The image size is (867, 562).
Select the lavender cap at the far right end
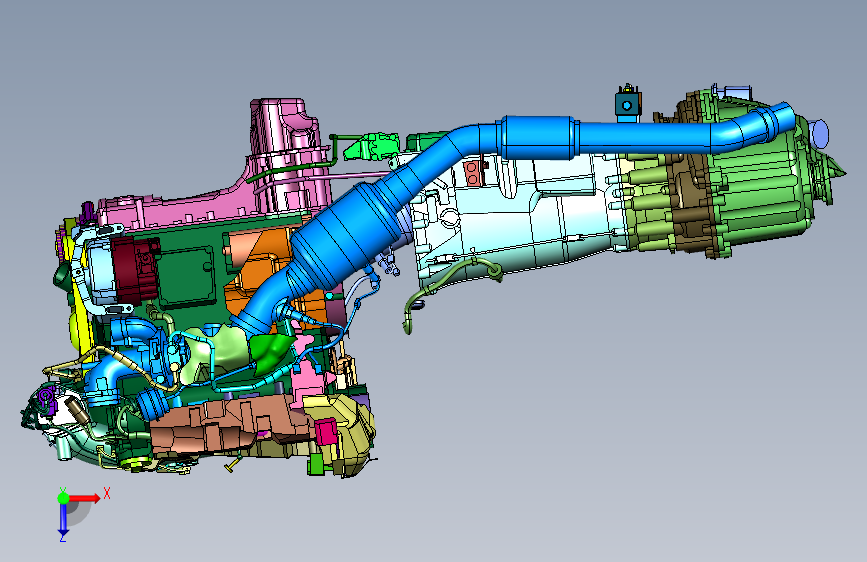pyautogui.click(x=819, y=134)
